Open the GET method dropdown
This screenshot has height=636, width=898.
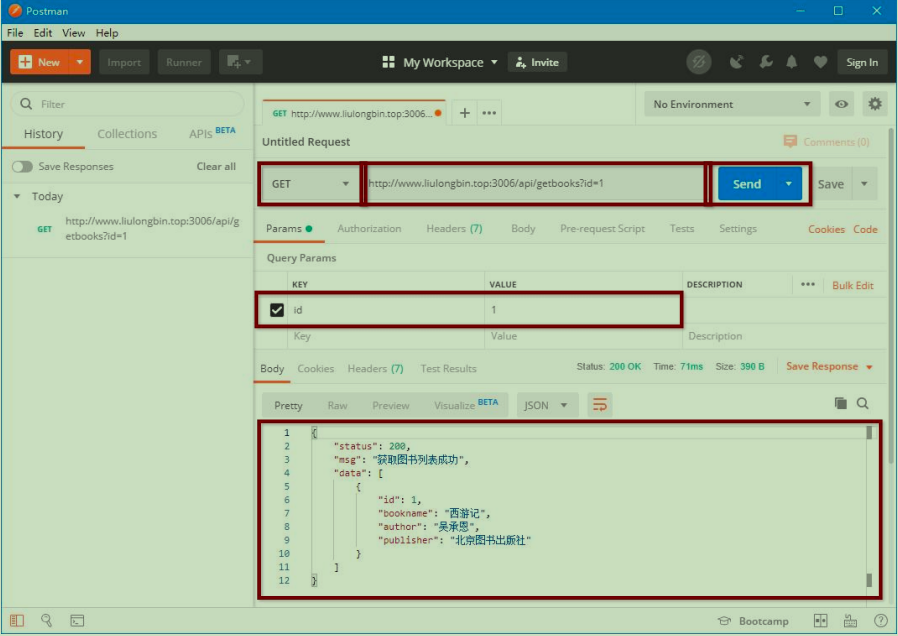coord(310,184)
